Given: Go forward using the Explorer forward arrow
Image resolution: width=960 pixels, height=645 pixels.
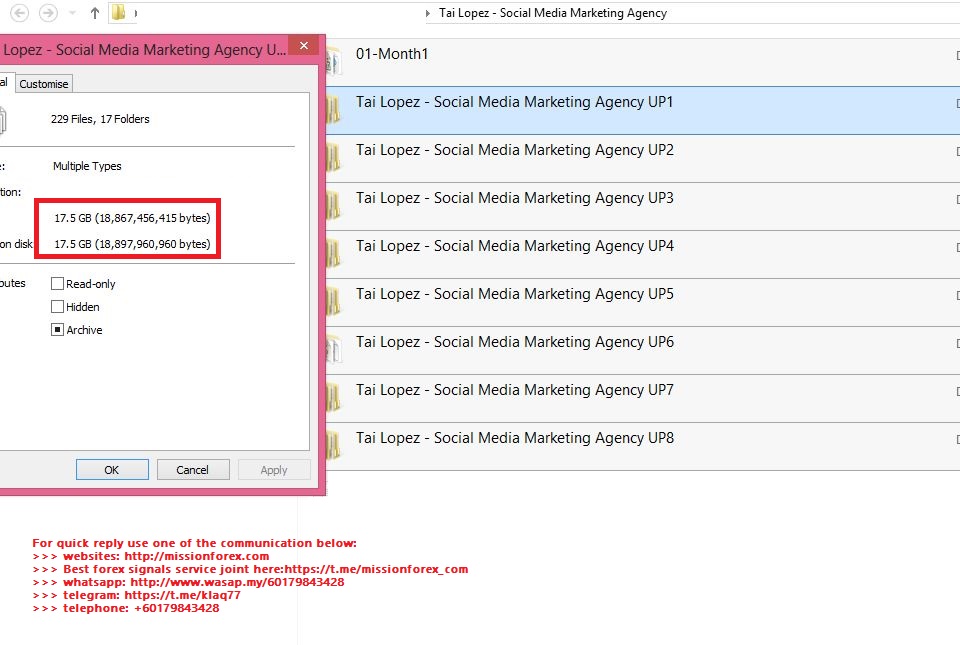Looking at the screenshot, I should [48, 13].
